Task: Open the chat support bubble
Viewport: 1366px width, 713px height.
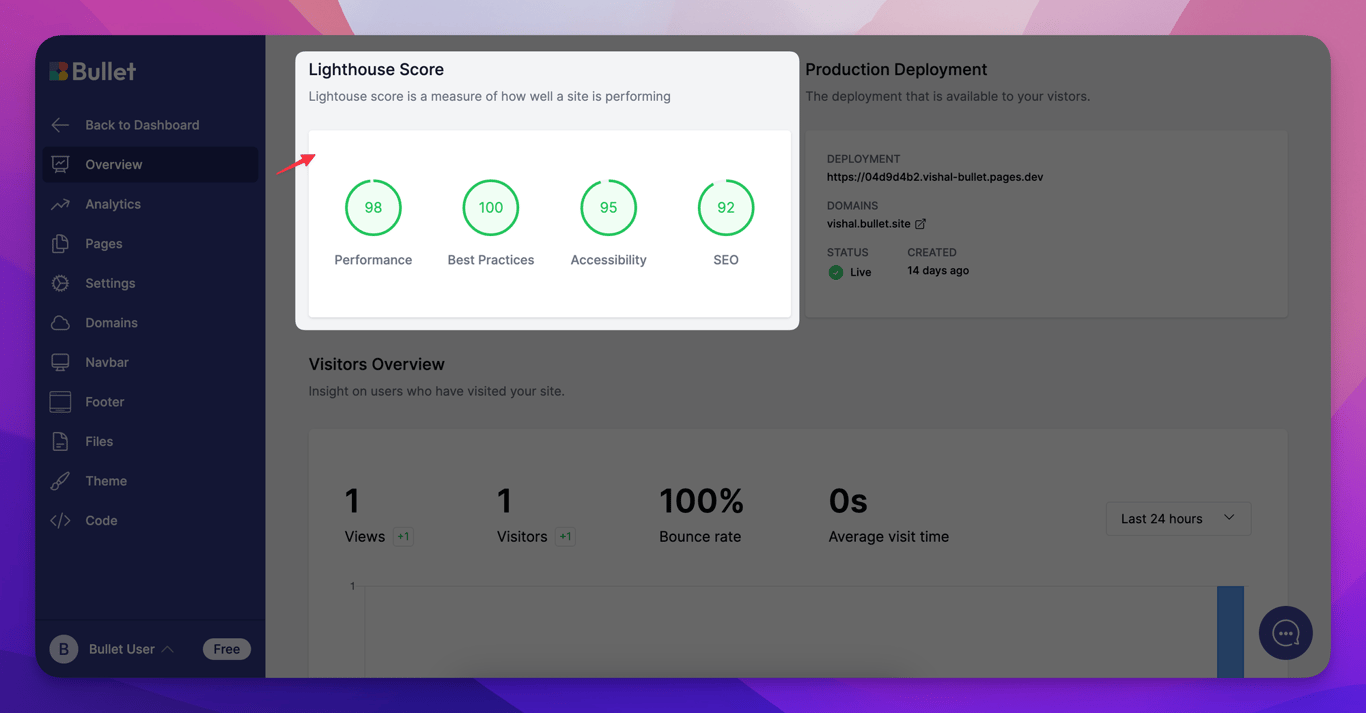Action: tap(1285, 633)
